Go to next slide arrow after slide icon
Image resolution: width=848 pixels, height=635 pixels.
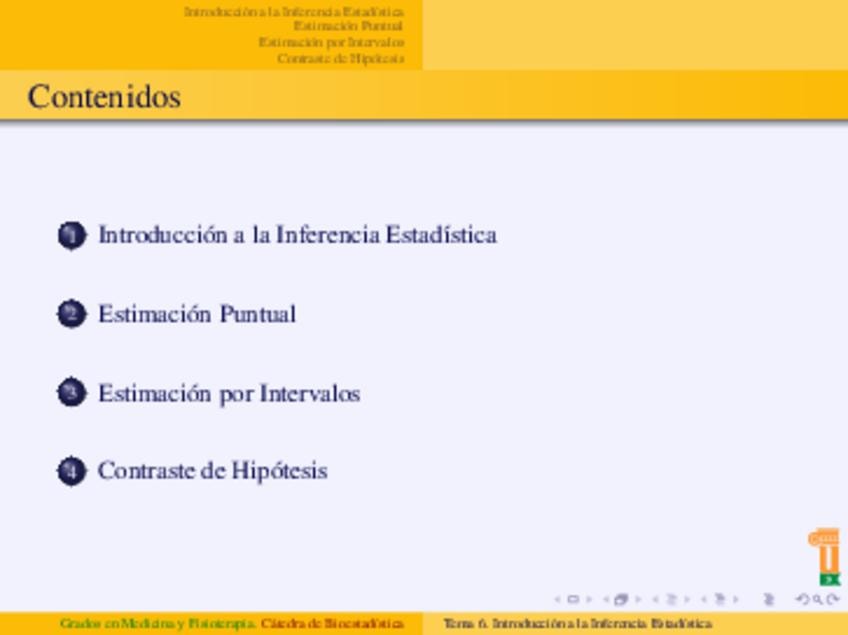pos(589,599)
